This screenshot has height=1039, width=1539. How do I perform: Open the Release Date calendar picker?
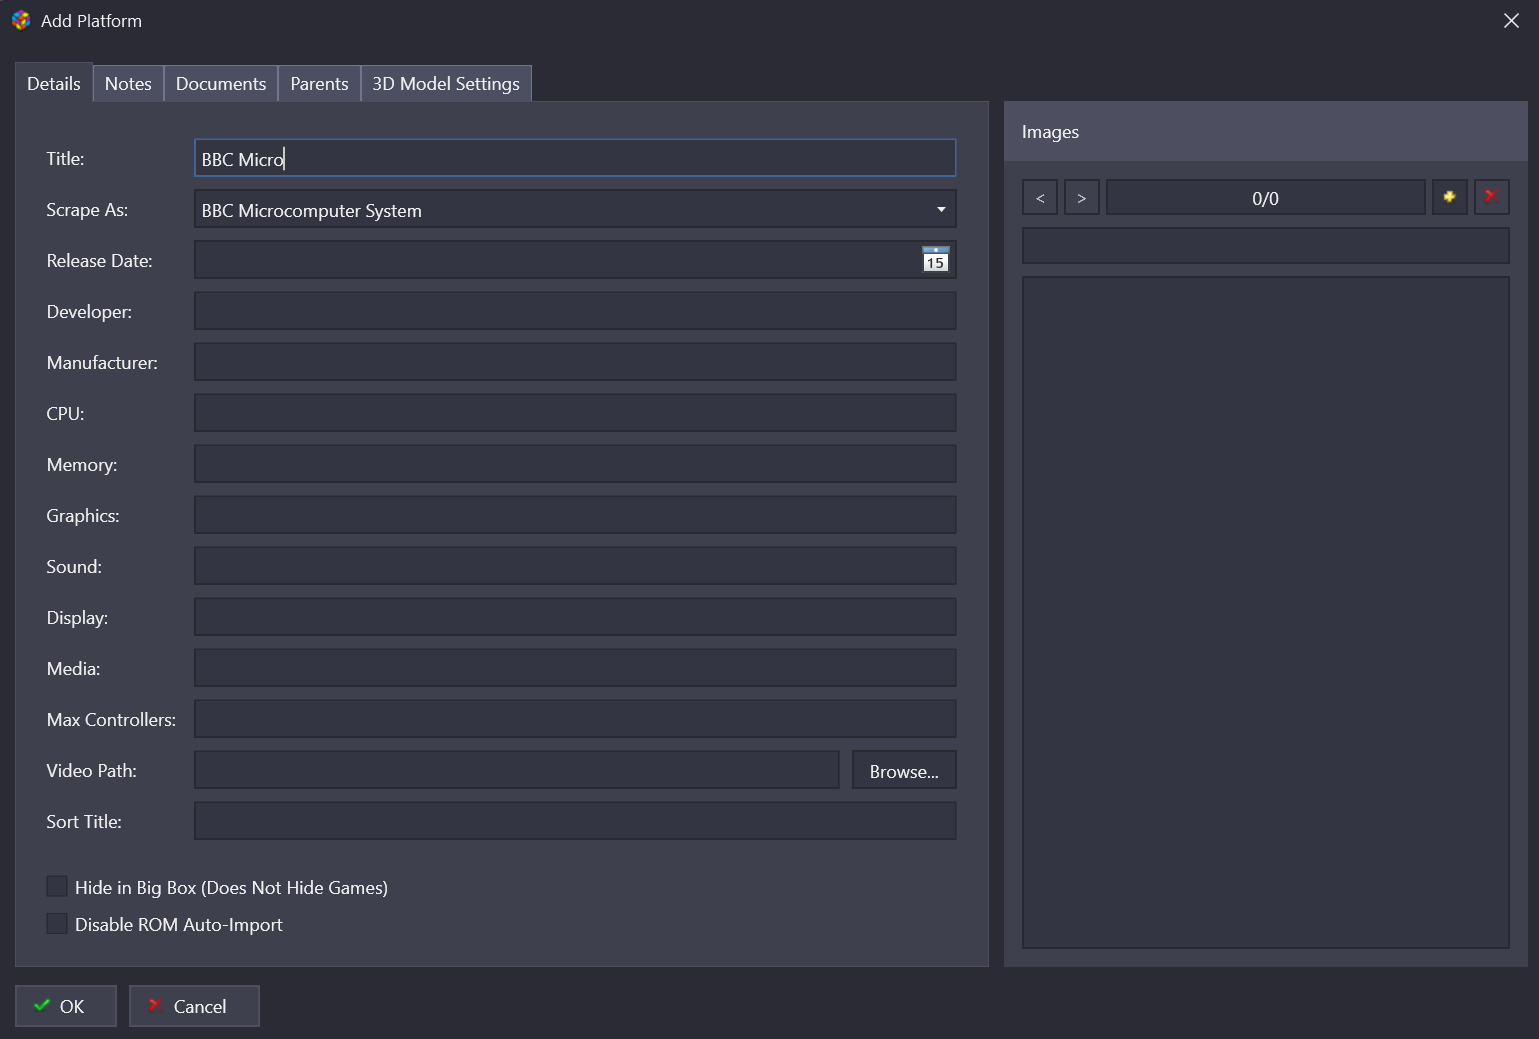click(x=935, y=260)
